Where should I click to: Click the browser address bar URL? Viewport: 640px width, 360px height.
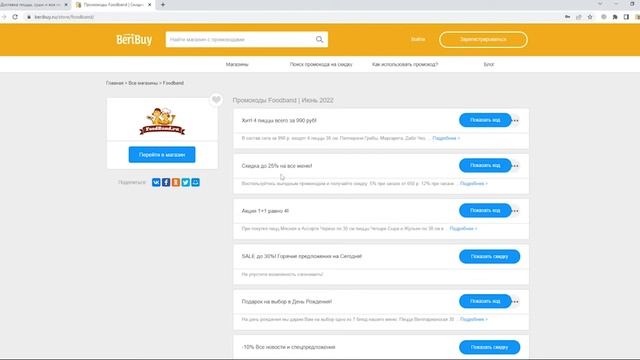click(64, 17)
